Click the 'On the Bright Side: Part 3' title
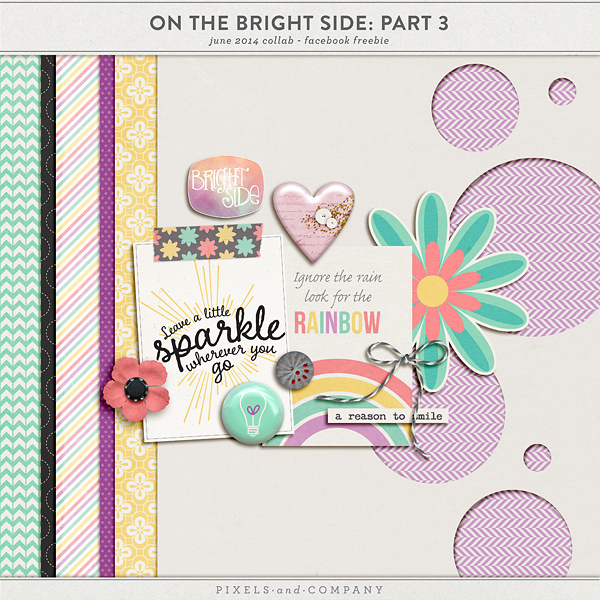The width and height of the screenshot is (600, 600). coord(299,22)
